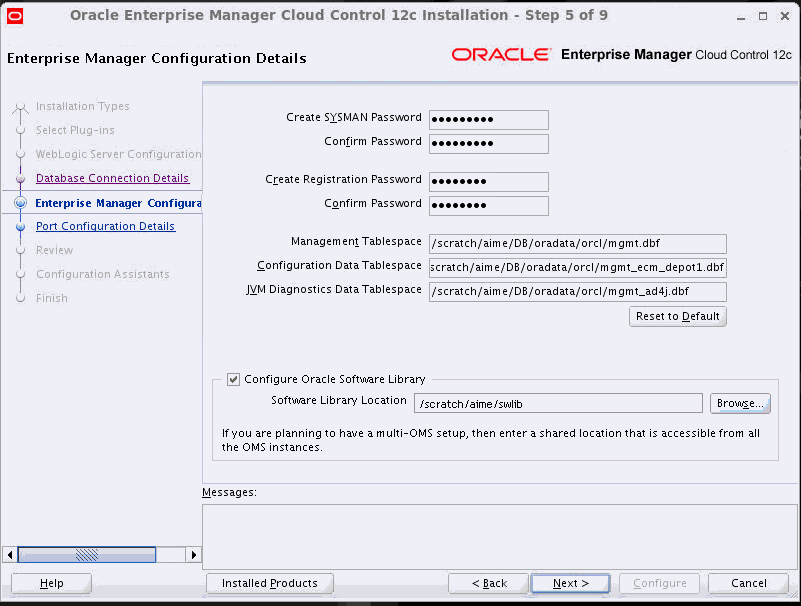The width and height of the screenshot is (801, 606).
Task: Click the Reset to Default button
Action: pos(677,316)
